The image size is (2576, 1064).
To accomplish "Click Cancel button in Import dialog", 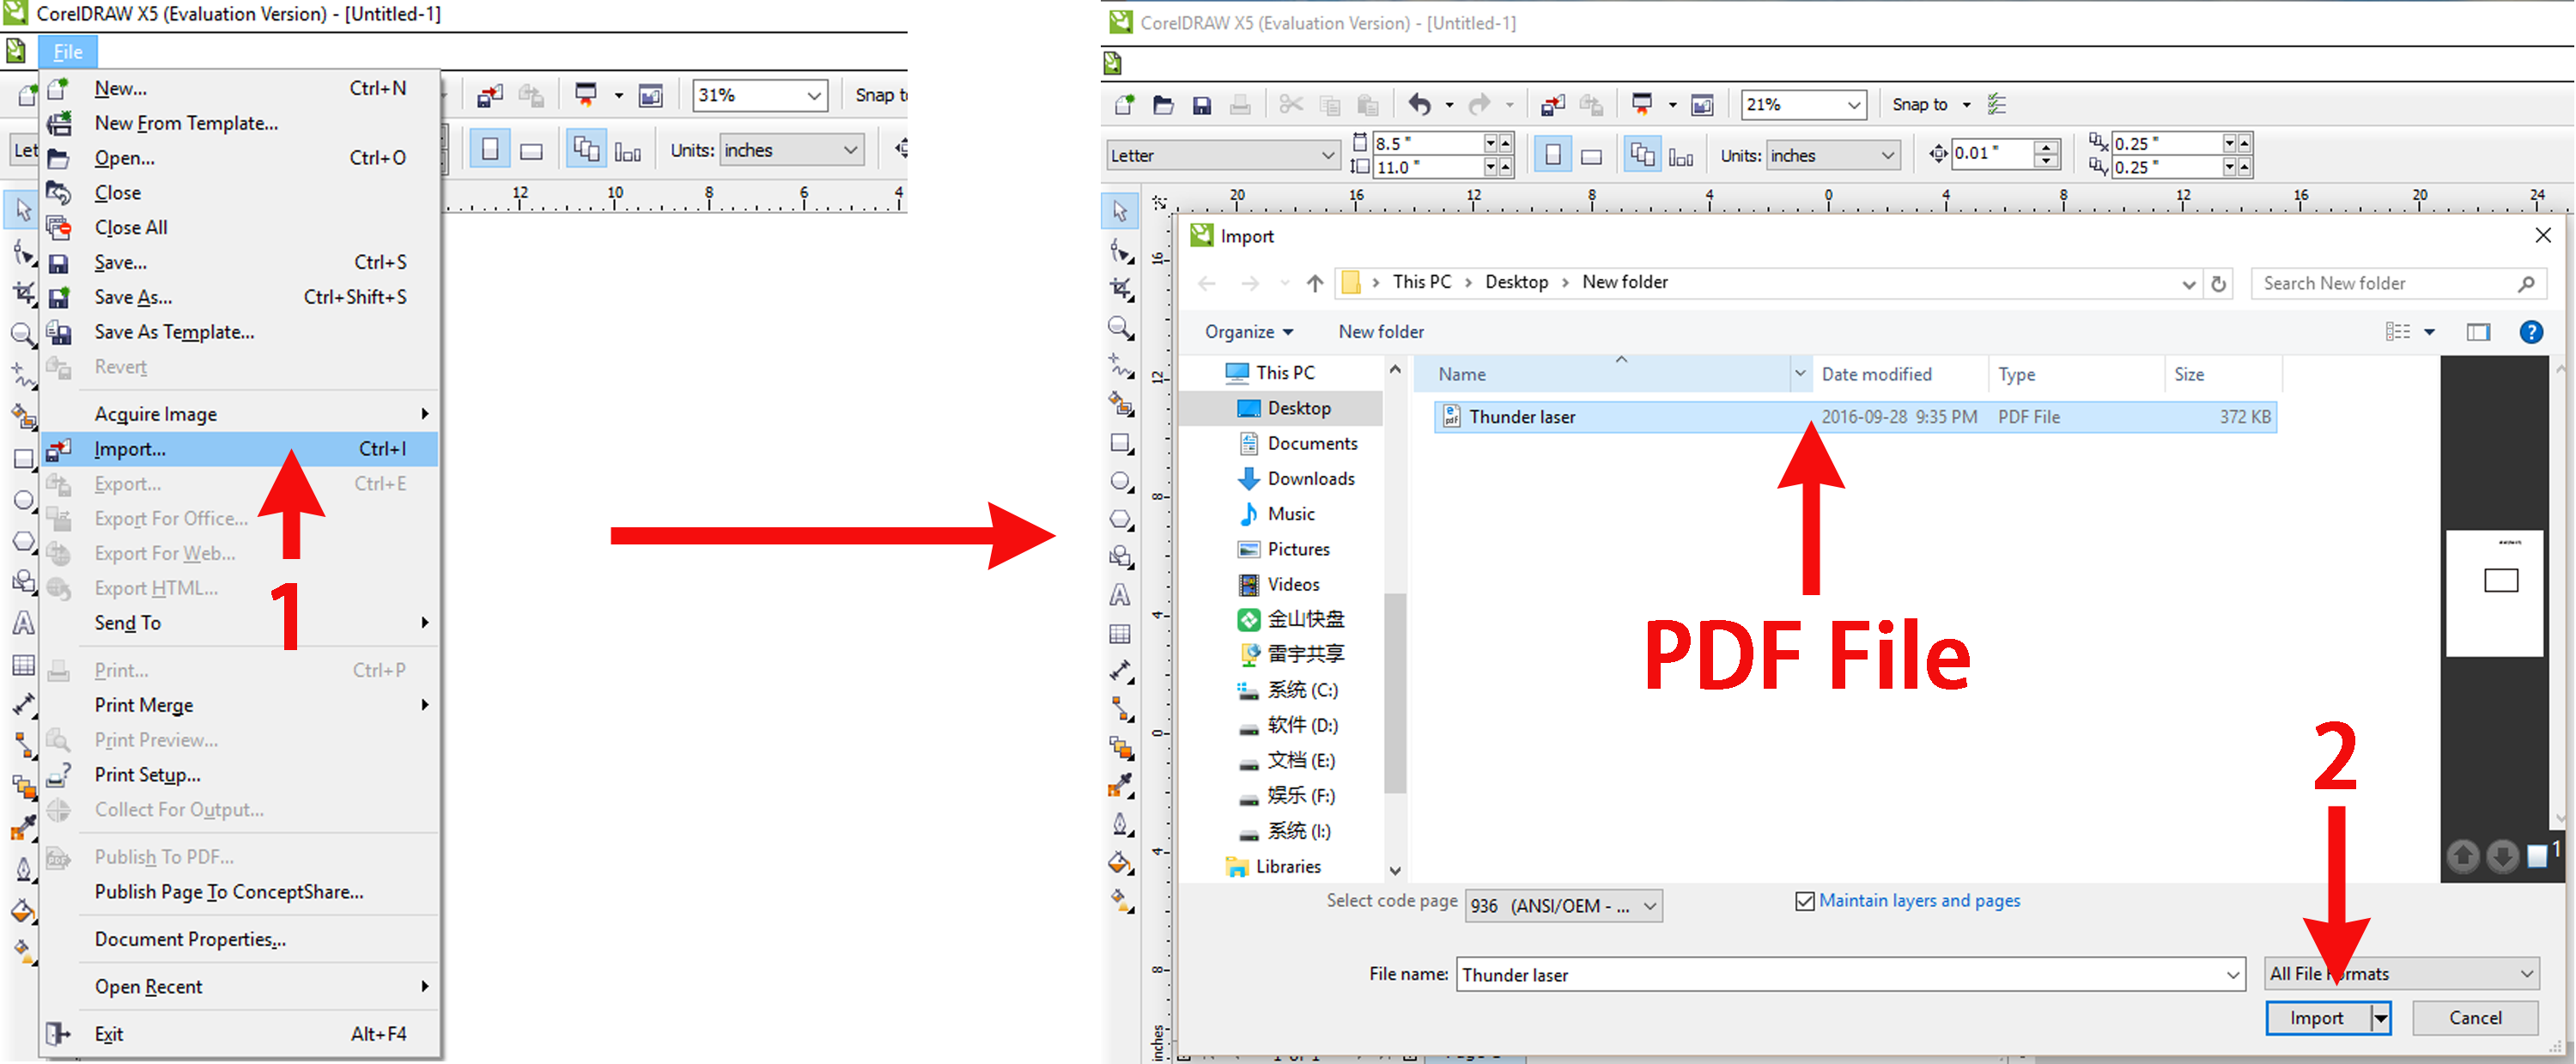I will click(2475, 1018).
